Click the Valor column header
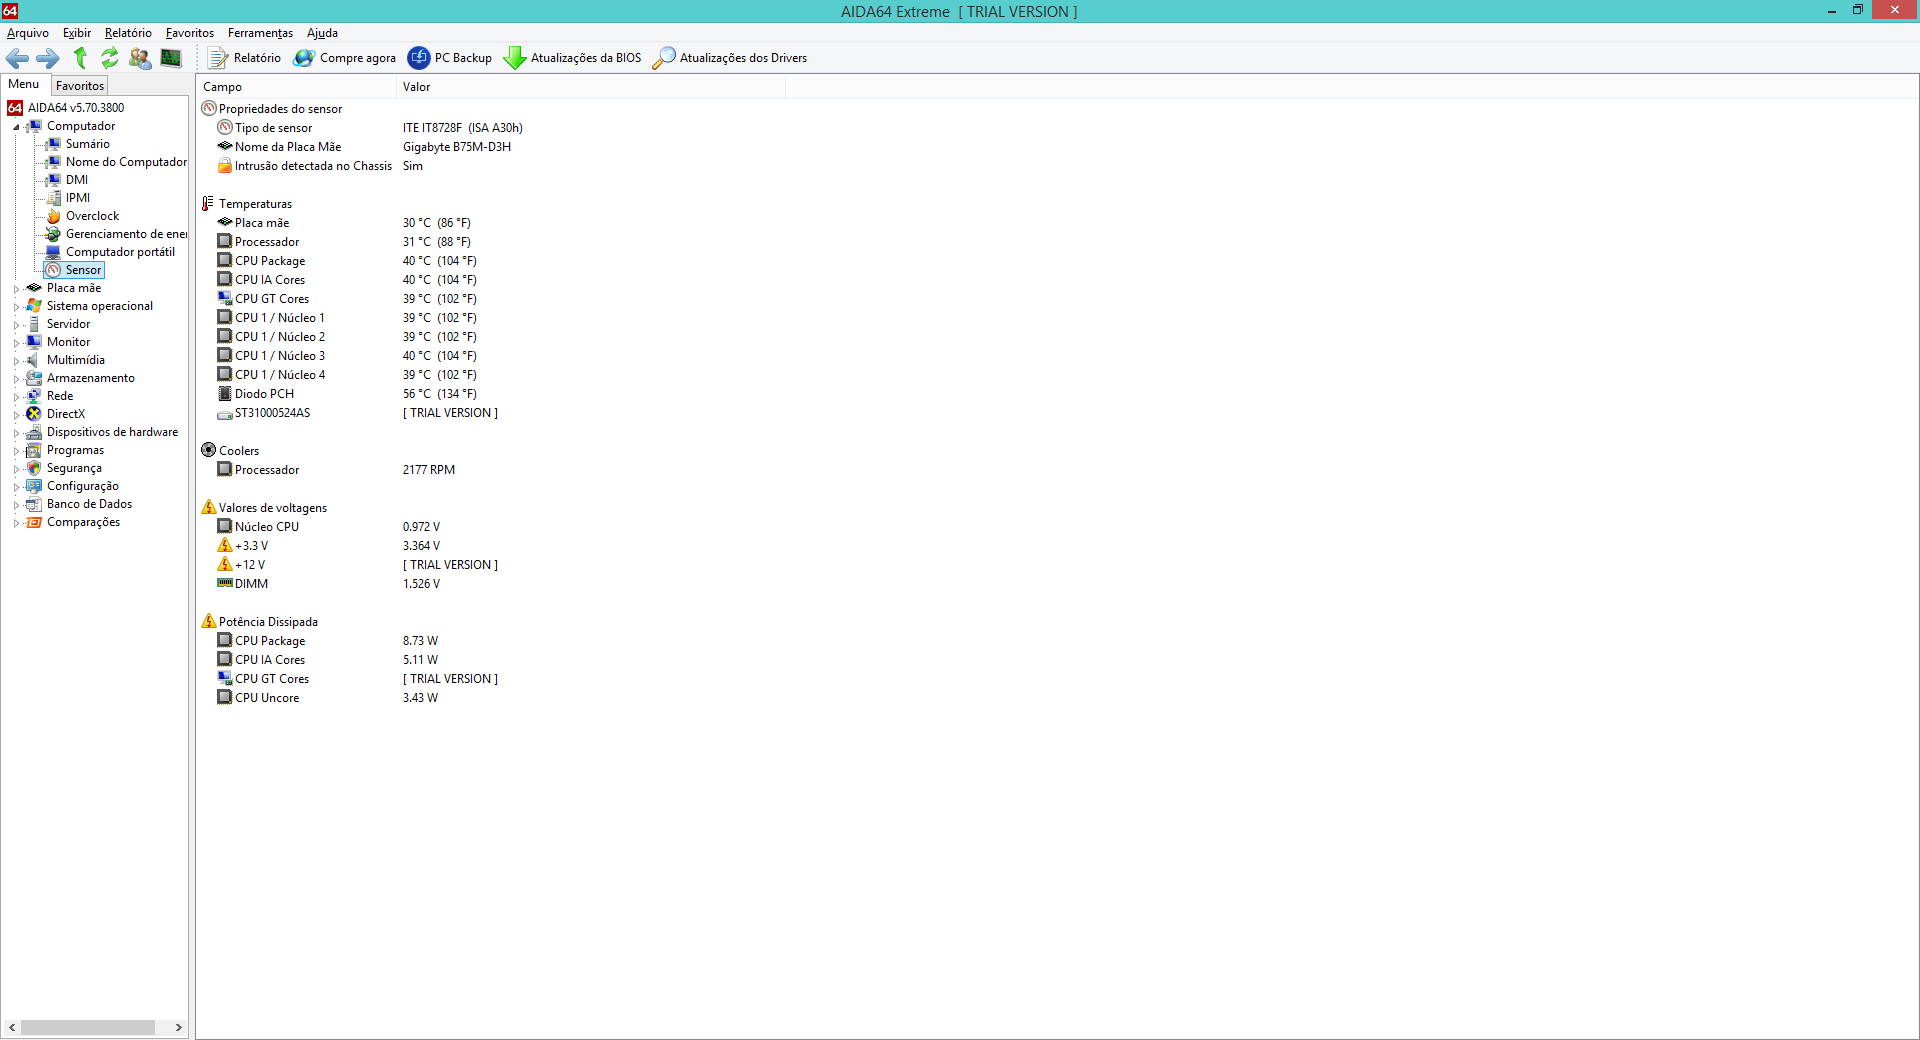This screenshot has height=1040, width=1920. 590,87
